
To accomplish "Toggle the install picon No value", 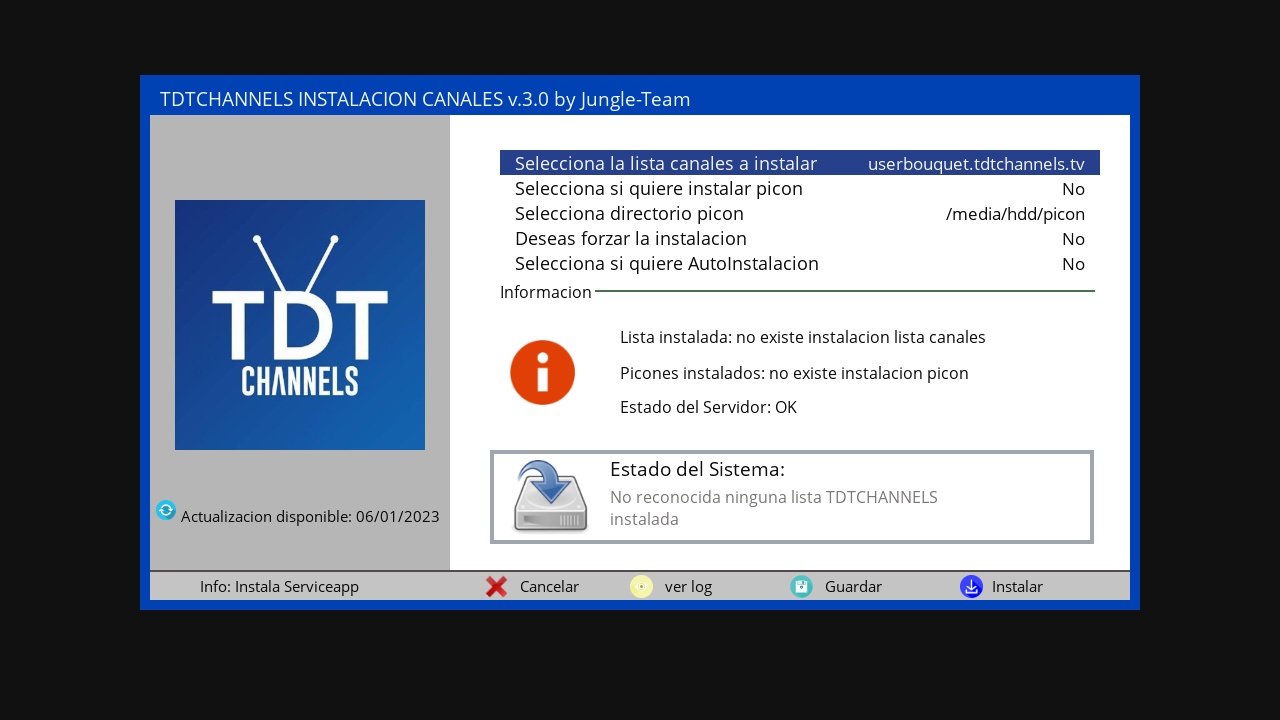I will point(1073,189).
